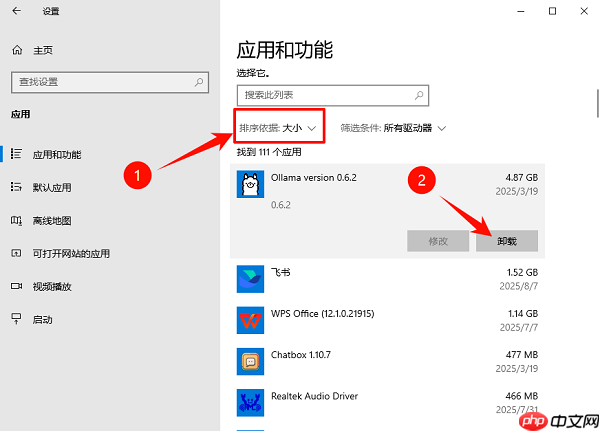Viewport: 600px width, 431px height.
Task: Click the WPS Office app icon
Action: [x=250, y=320]
